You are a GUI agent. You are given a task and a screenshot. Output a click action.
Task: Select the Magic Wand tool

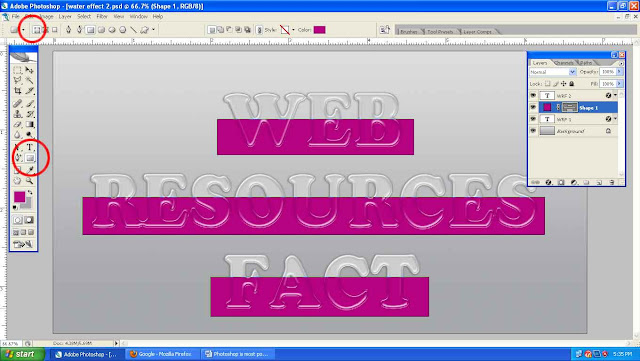point(29,80)
